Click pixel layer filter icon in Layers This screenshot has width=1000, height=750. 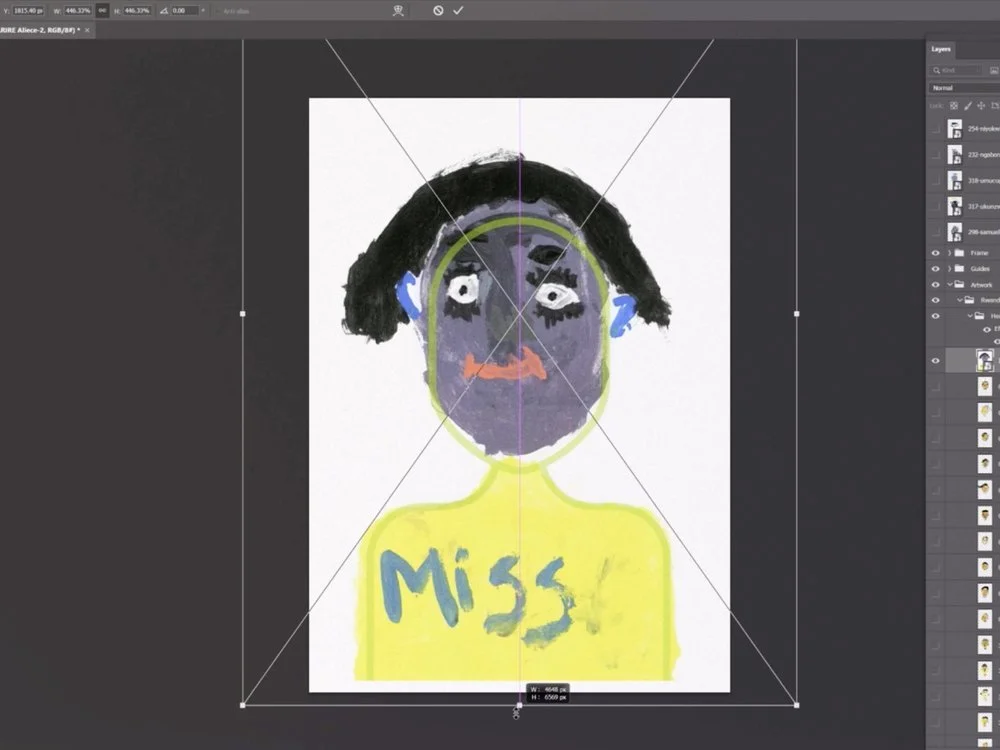994,70
